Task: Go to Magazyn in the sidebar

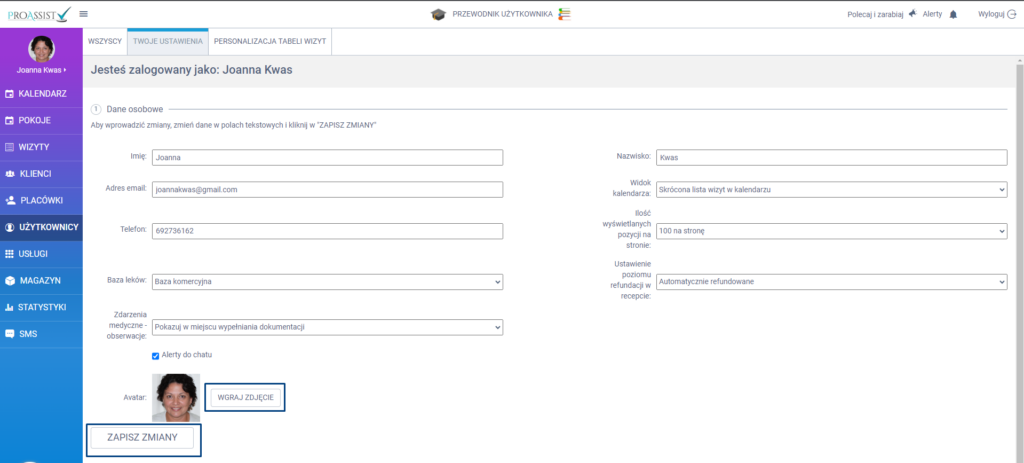Action: point(41,280)
